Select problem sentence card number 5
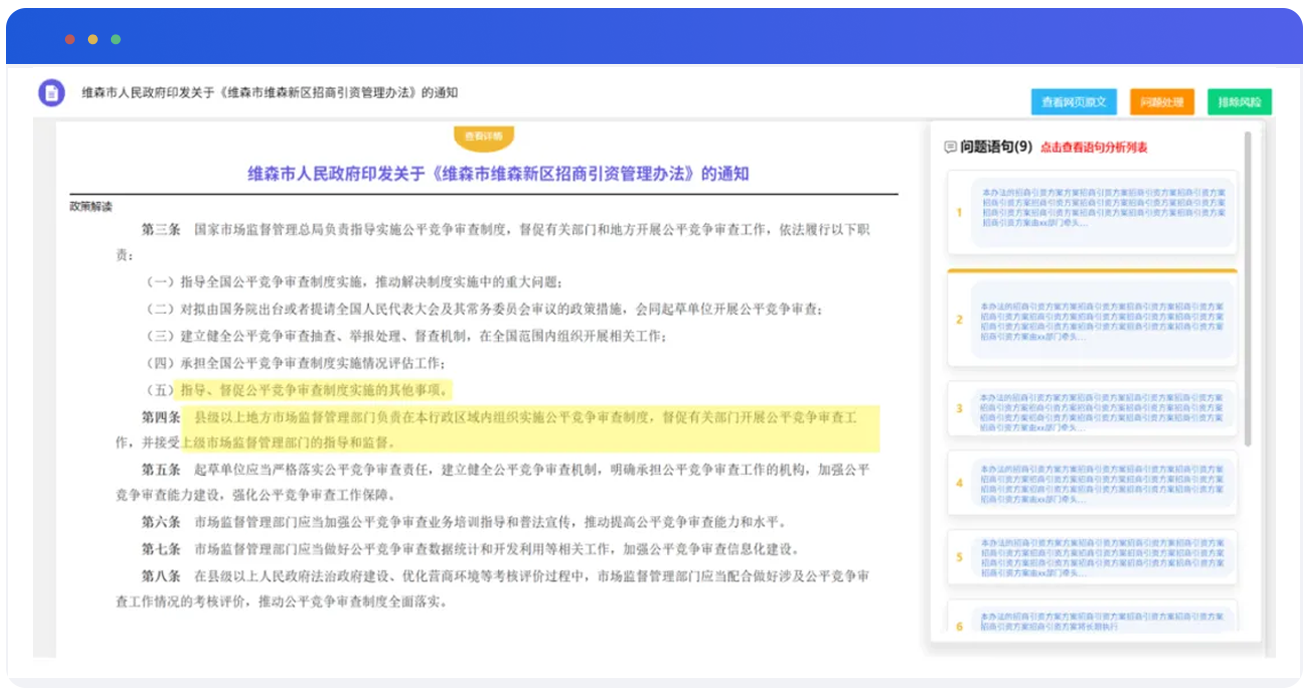The image size is (1308, 692). point(1092,557)
